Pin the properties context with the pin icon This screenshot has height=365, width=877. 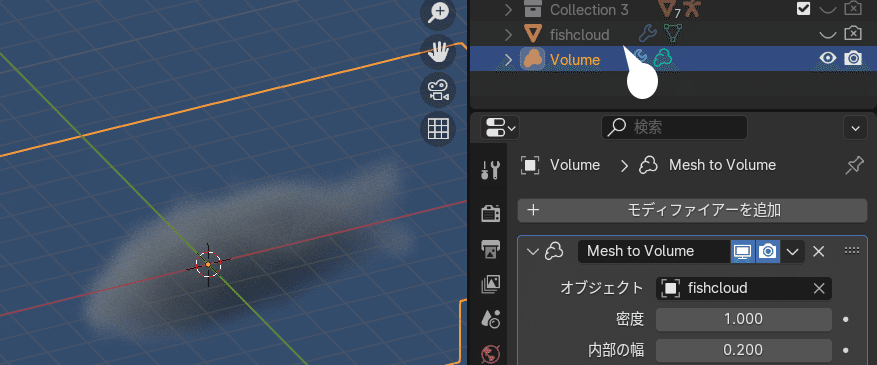(854, 165)
